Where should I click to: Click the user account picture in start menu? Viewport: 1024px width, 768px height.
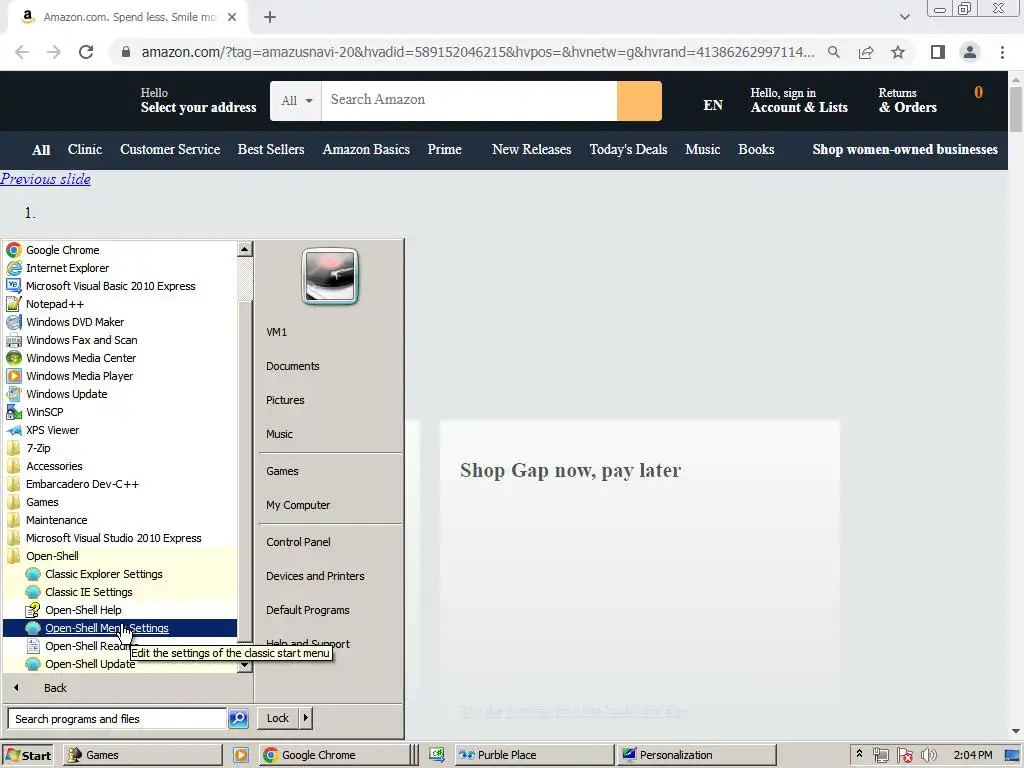click(x=330, y=276)
